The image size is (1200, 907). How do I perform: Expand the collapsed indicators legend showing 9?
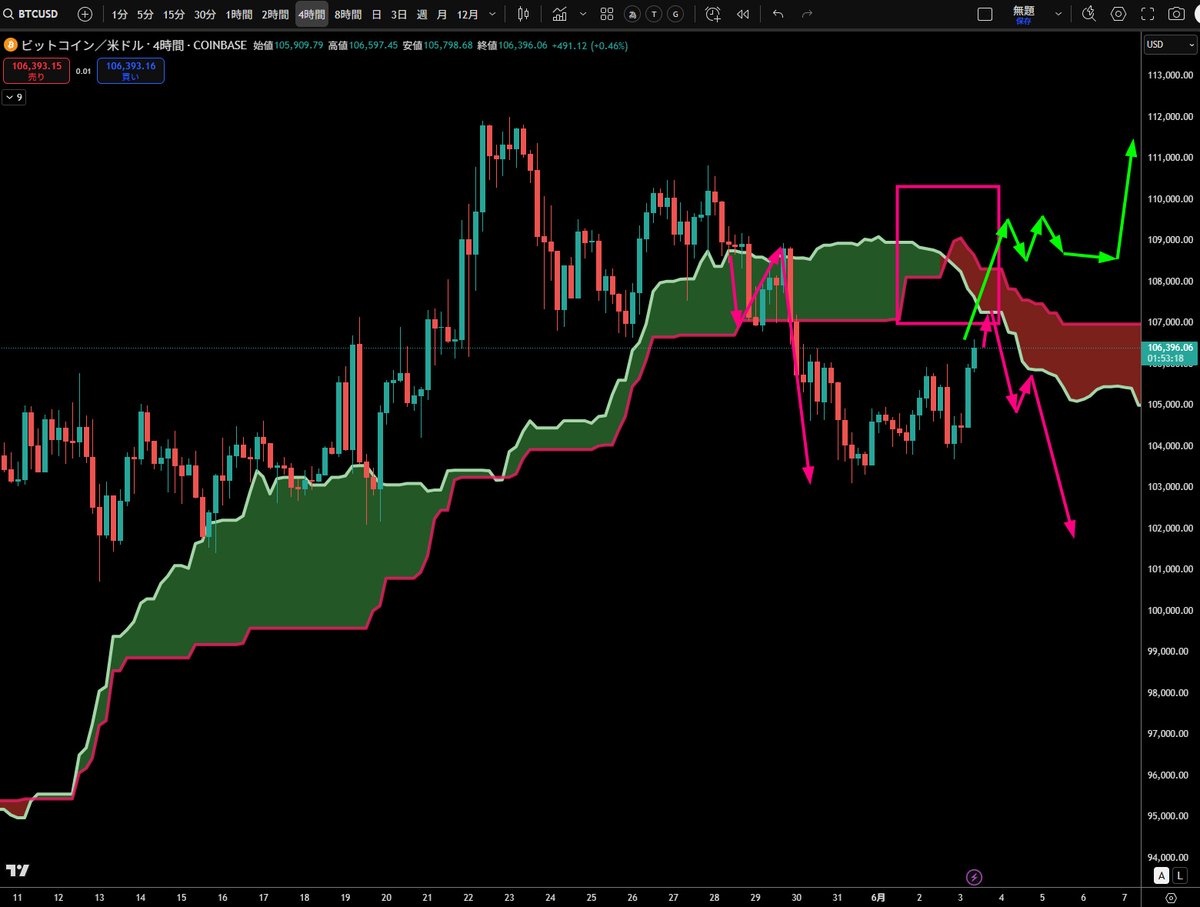point(14,97)
